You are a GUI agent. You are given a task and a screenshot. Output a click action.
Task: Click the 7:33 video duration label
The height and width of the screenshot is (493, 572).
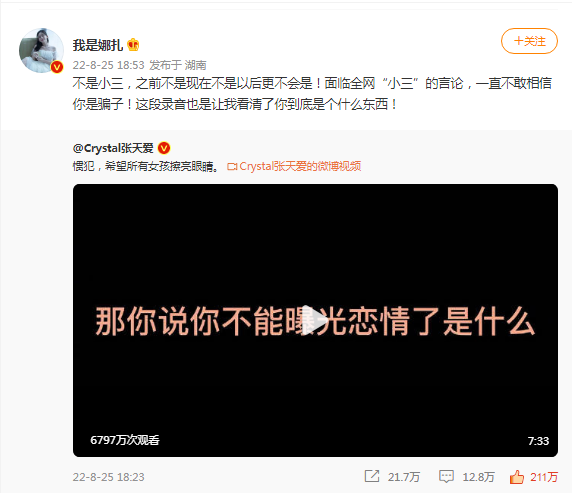coord(538,441)
